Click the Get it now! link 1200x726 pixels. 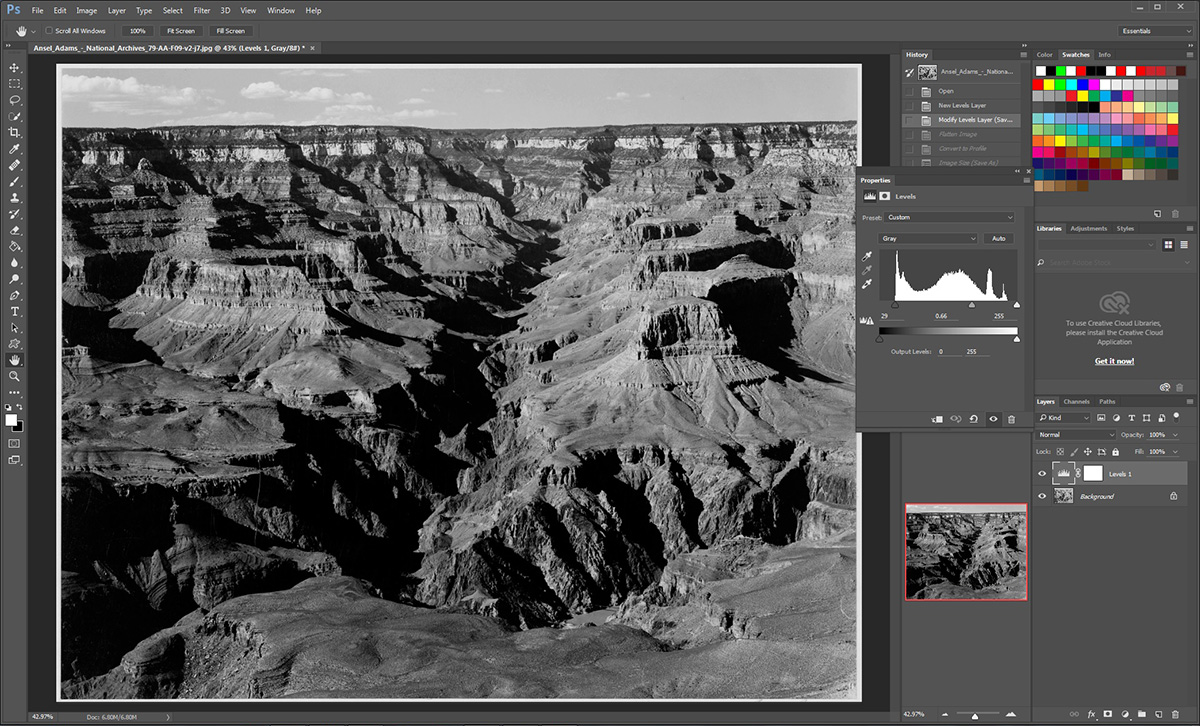pyautogui.click(x=1114, y=361)
